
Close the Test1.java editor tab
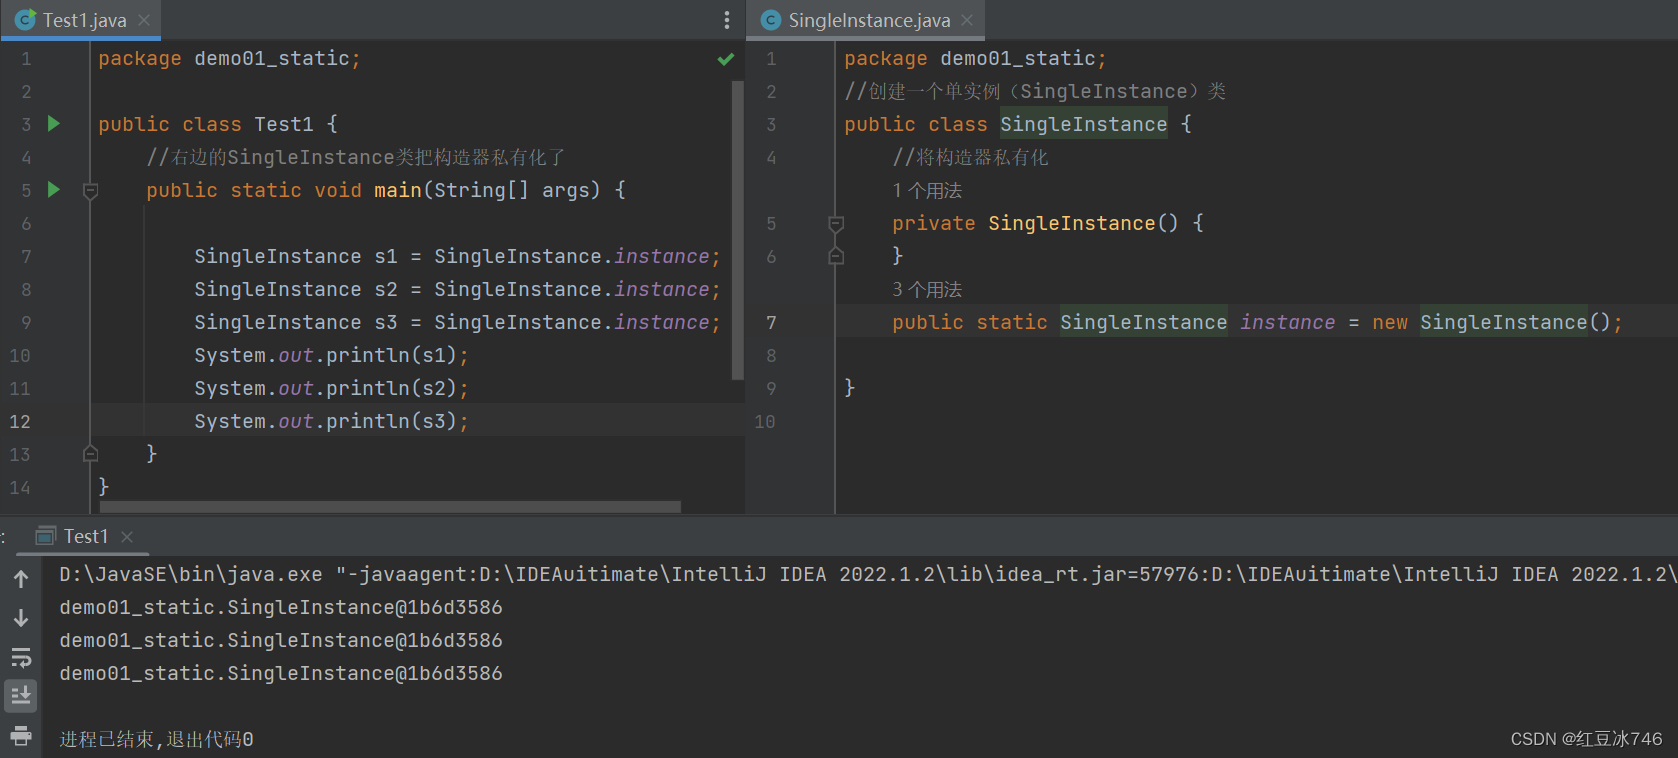[x=144, y=20]
